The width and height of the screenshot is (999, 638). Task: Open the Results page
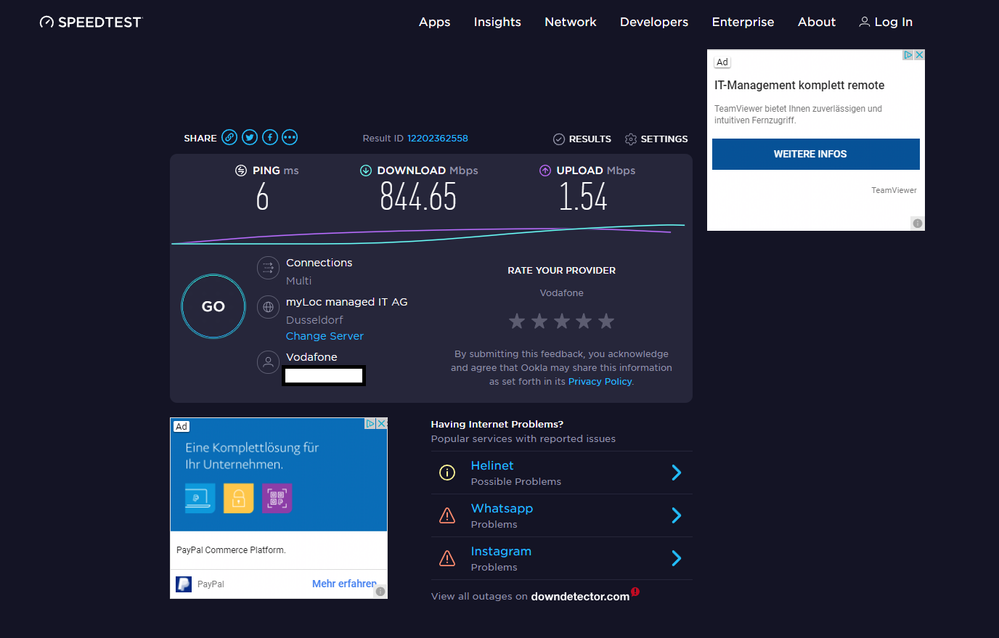582,139
